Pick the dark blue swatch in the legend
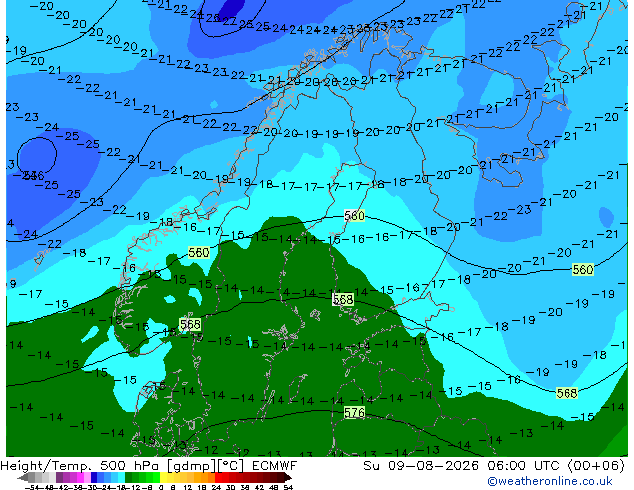This screenshot has width=634, height=490. (x=94, y=477)
